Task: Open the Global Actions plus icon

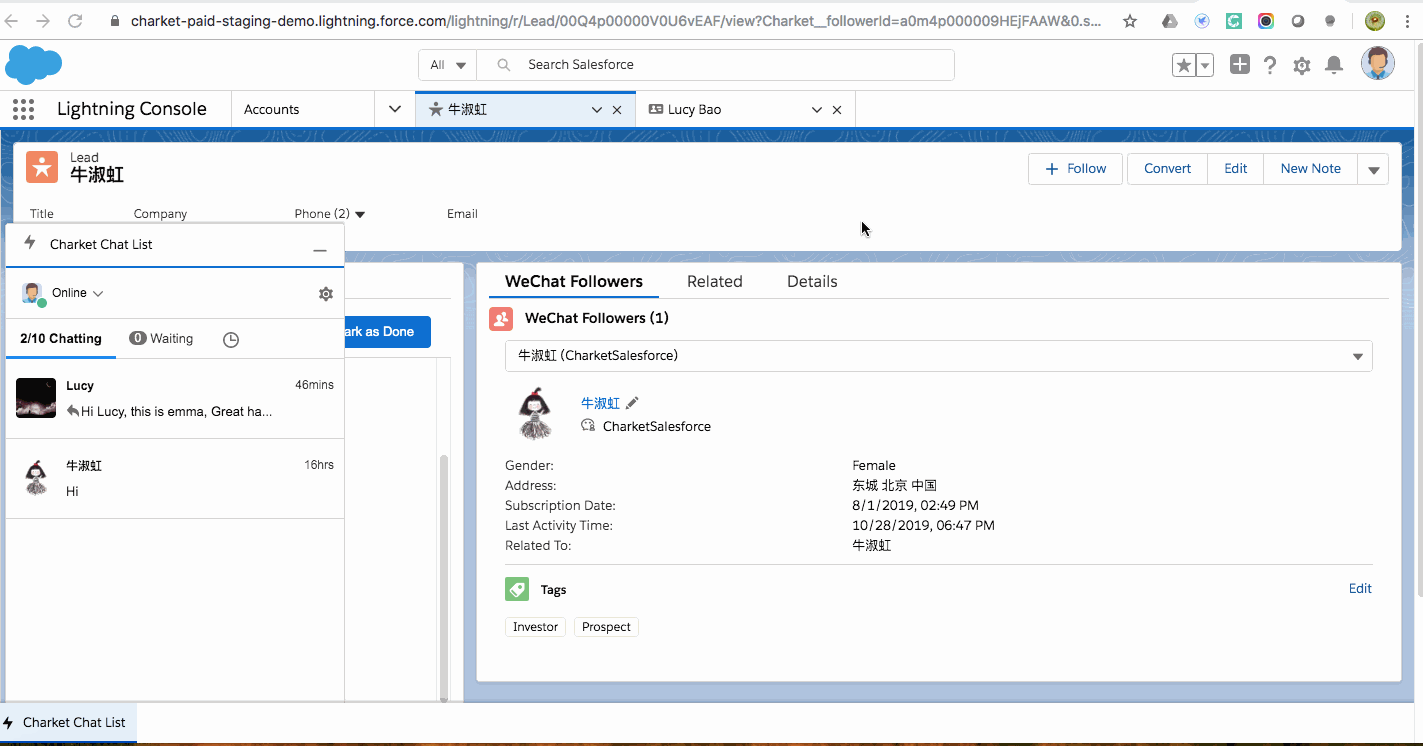Action: click(1239, 65)
